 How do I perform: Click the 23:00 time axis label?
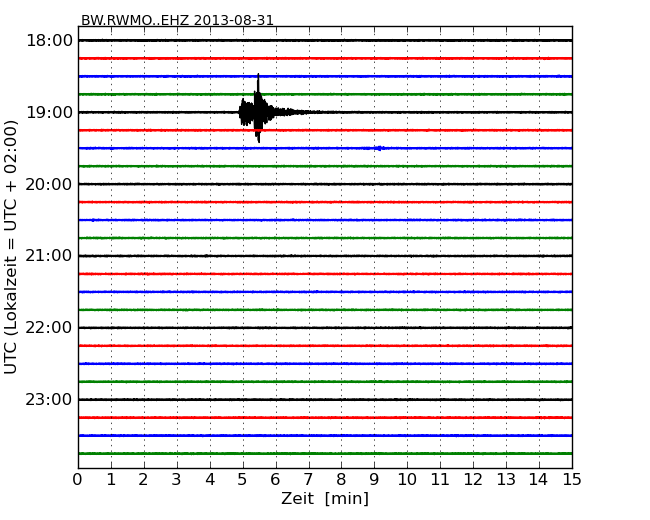pos(49,399)
